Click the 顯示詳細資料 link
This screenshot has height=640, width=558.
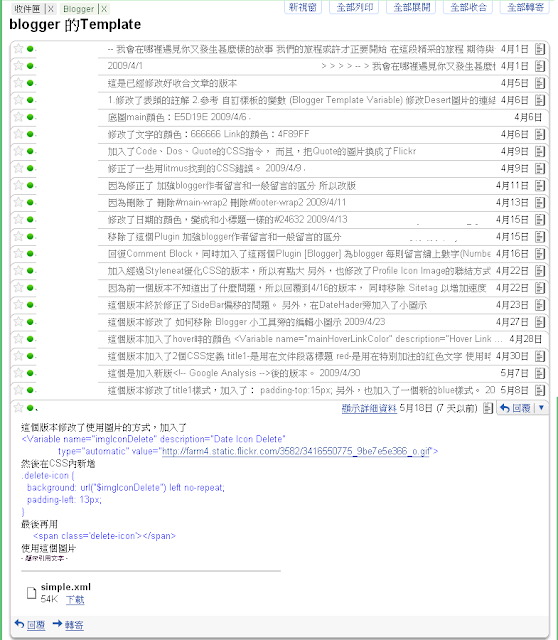click(369, 408)
